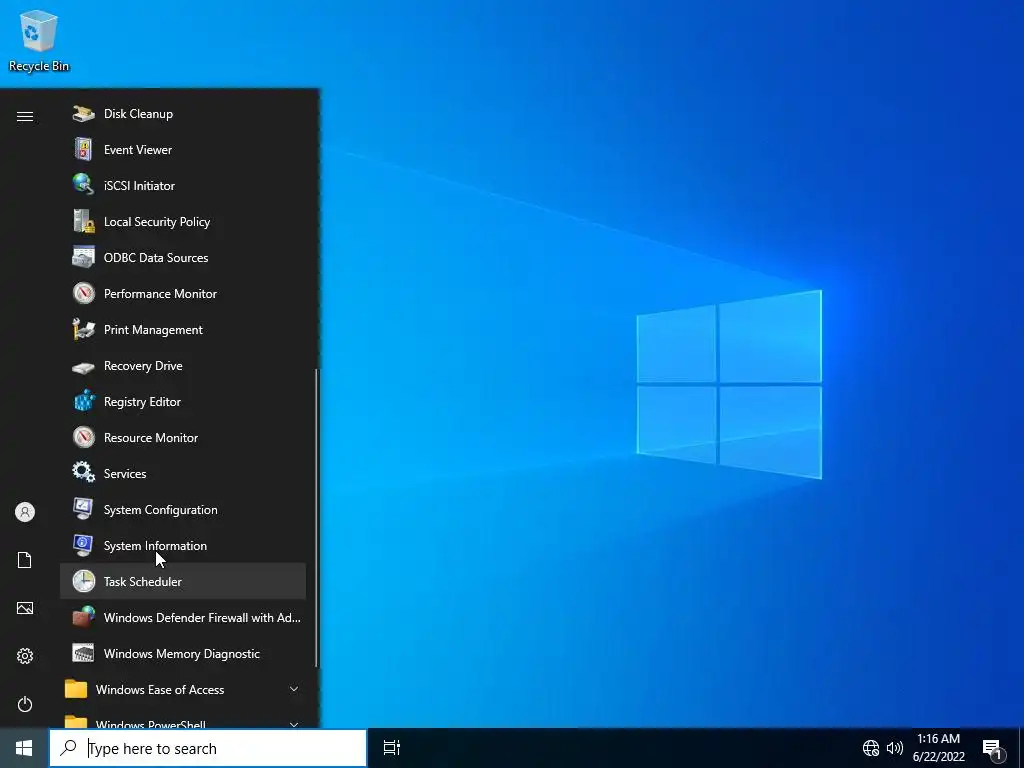The image size is (1024, 768).
Task: Open Performance Monitor icon
Action: pos(84,293)
